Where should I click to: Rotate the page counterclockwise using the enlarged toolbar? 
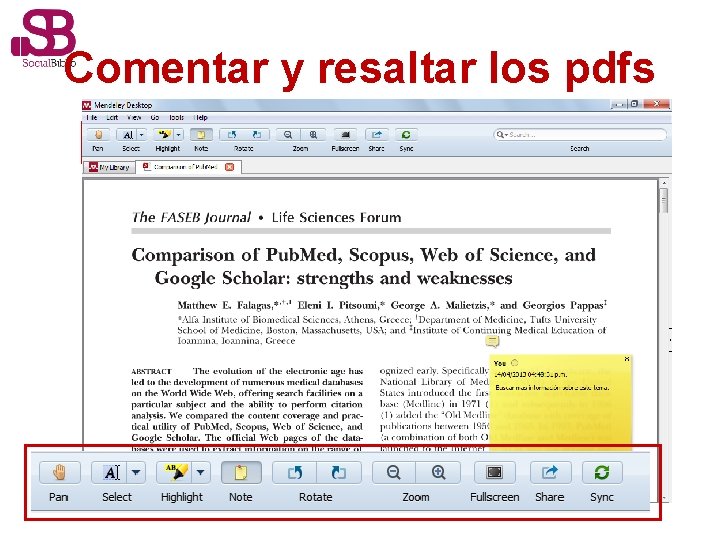294,472
